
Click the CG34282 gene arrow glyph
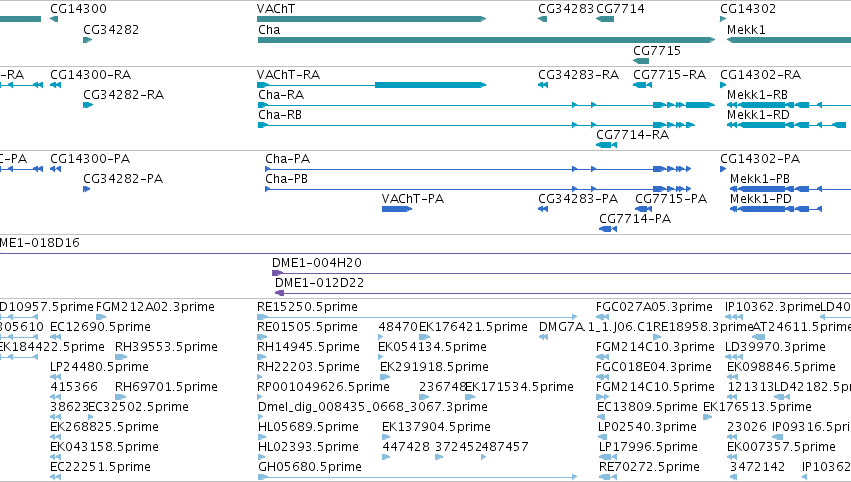pos(88,40)
